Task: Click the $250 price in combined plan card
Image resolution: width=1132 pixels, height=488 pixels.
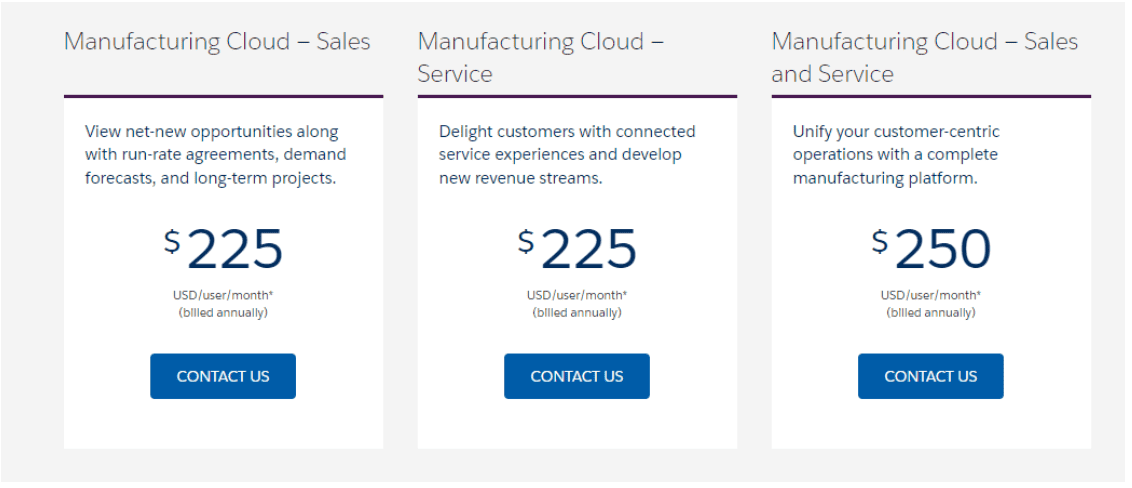Action: [x=931, y=250]
